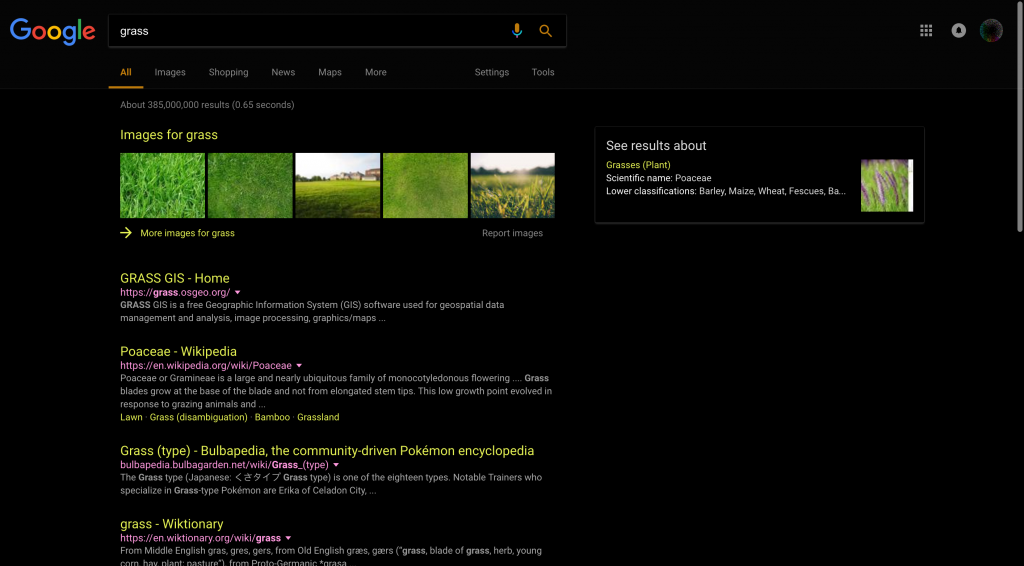This screenshot has width=1024, height=566.
Task: Open Poaceae - Wikipedia result
Action: [x=178, y=351]
